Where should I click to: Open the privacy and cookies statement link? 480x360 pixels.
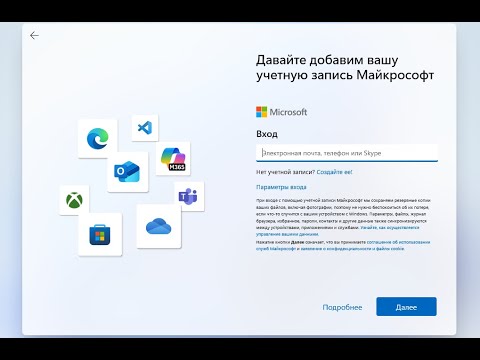[x=352, y=249]
